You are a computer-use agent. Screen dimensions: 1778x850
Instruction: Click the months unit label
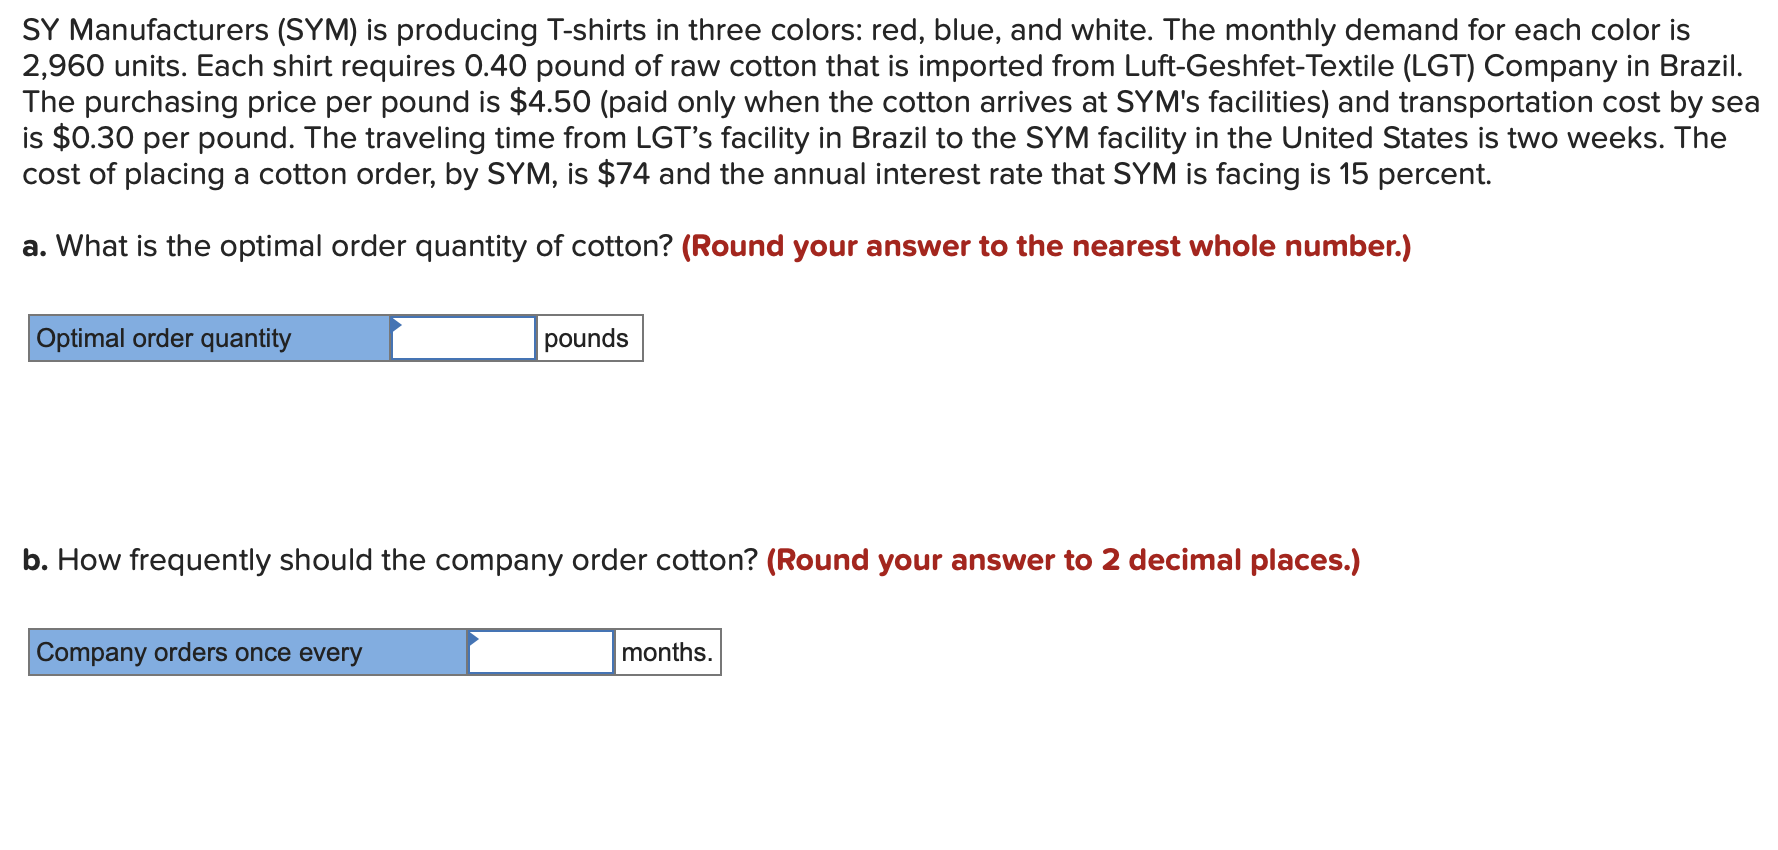coord(665,652)
